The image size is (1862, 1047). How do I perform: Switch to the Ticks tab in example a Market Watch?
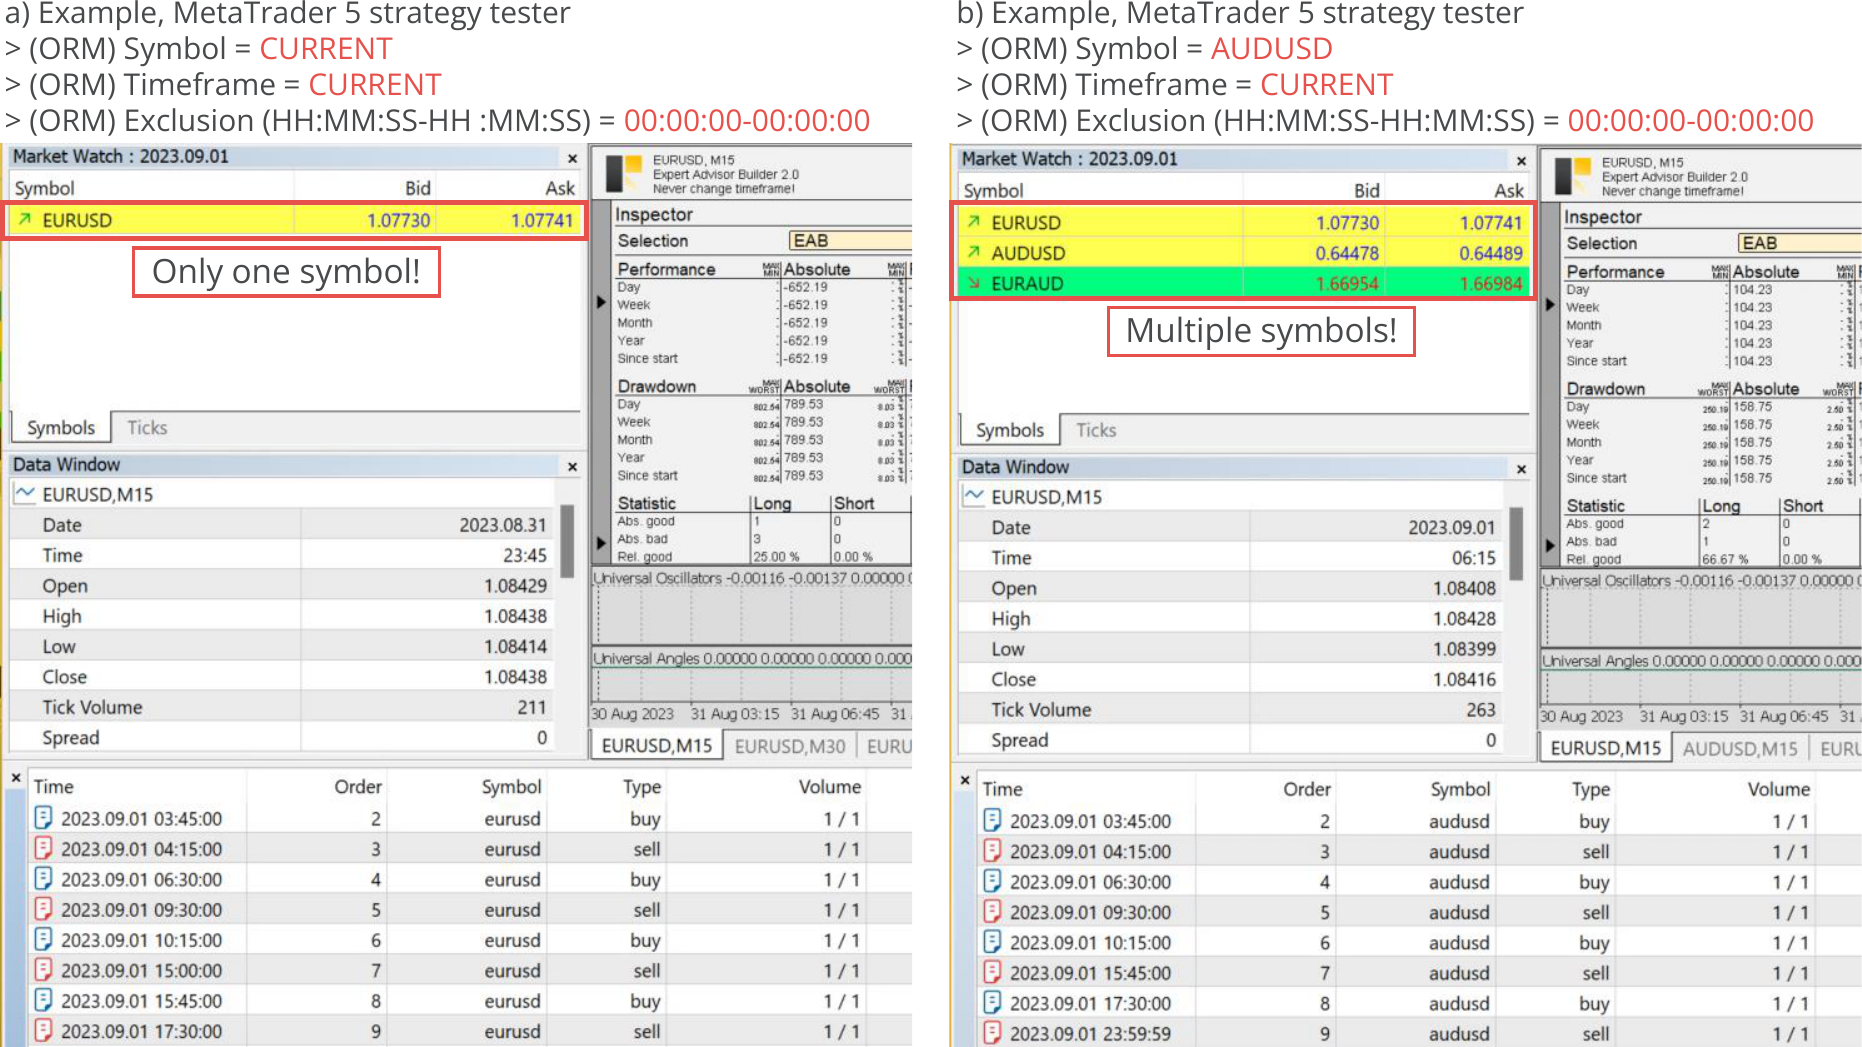pyautogui.click(x=147, y=427)
